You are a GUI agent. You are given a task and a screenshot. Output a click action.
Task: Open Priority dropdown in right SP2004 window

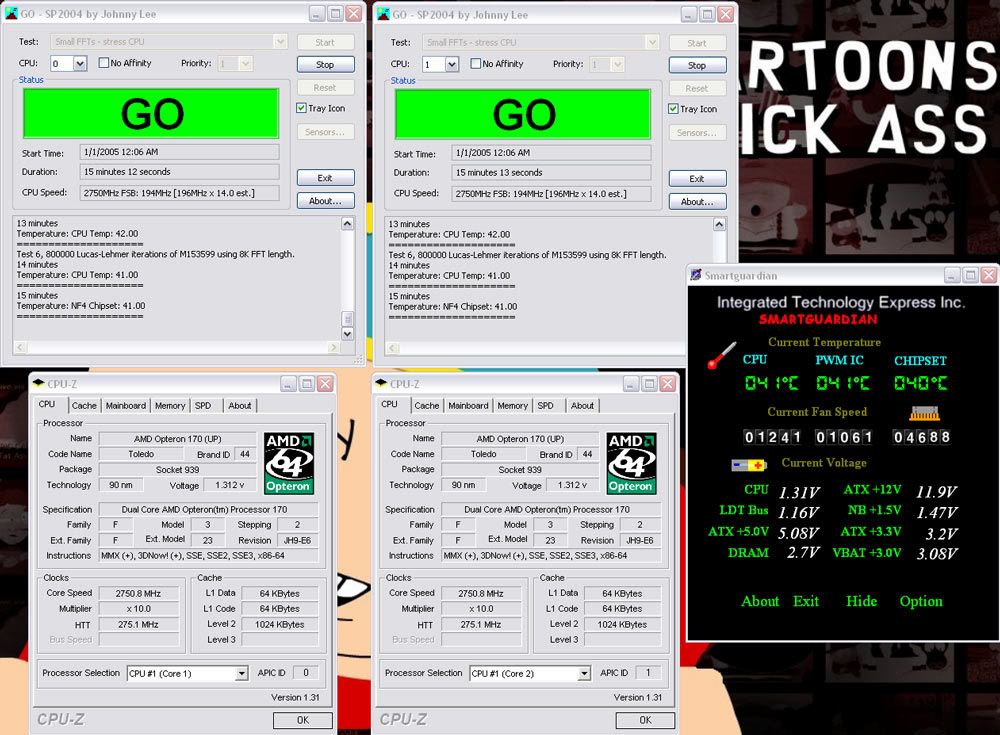[617, 64]
